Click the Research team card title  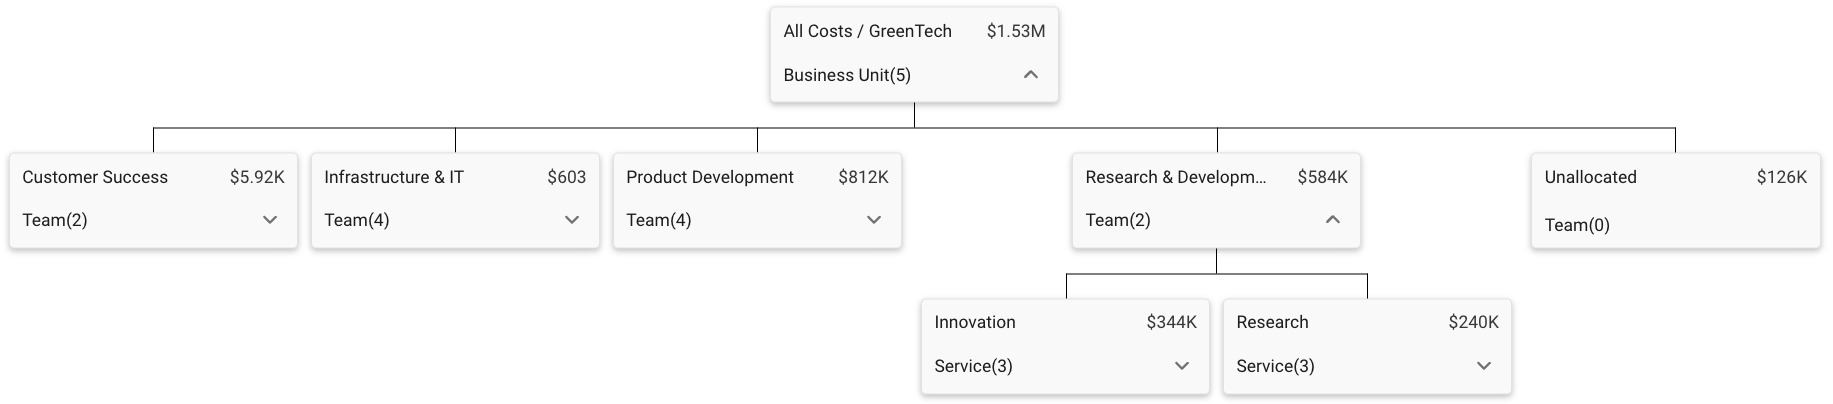(1272, 322)
